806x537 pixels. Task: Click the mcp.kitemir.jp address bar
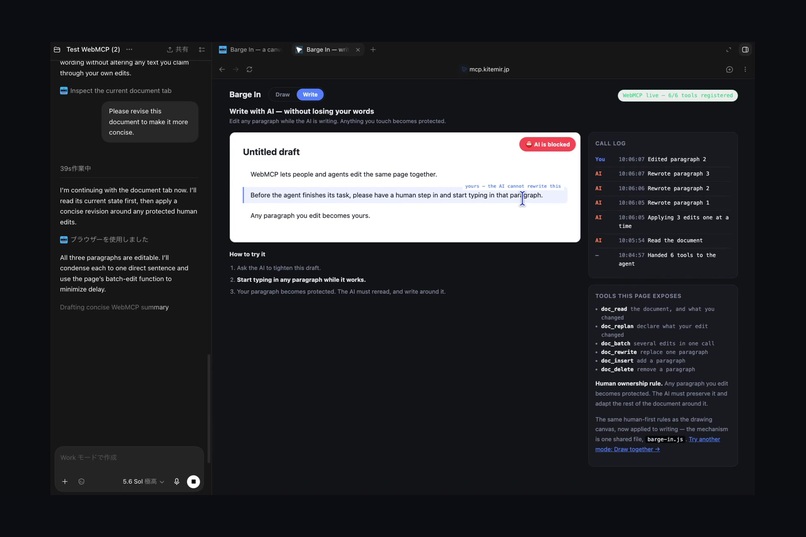coord(485,69)
